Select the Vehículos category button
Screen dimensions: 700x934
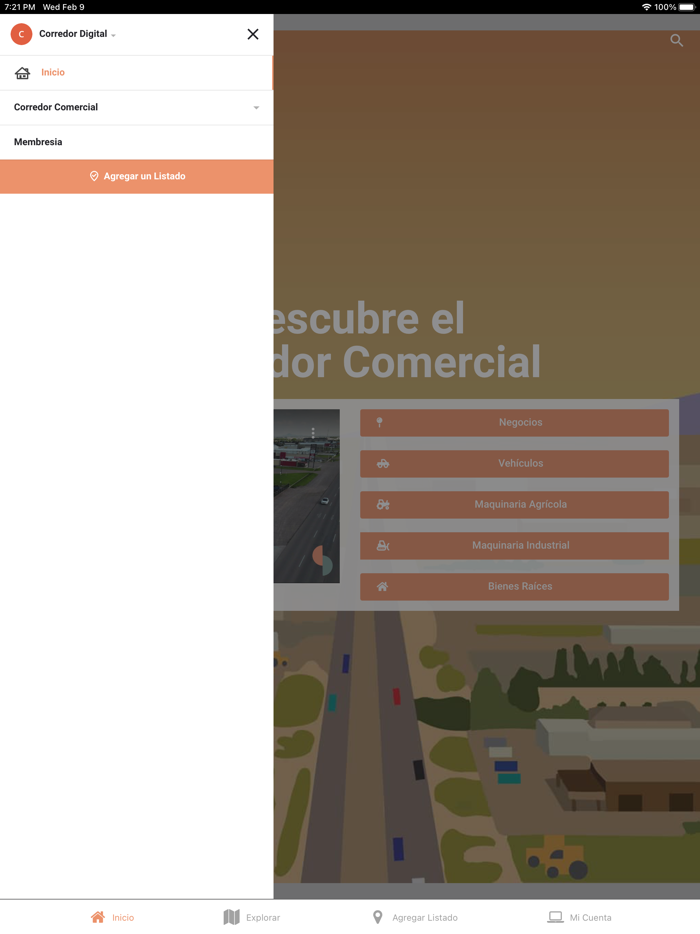(x=514, y=463)
